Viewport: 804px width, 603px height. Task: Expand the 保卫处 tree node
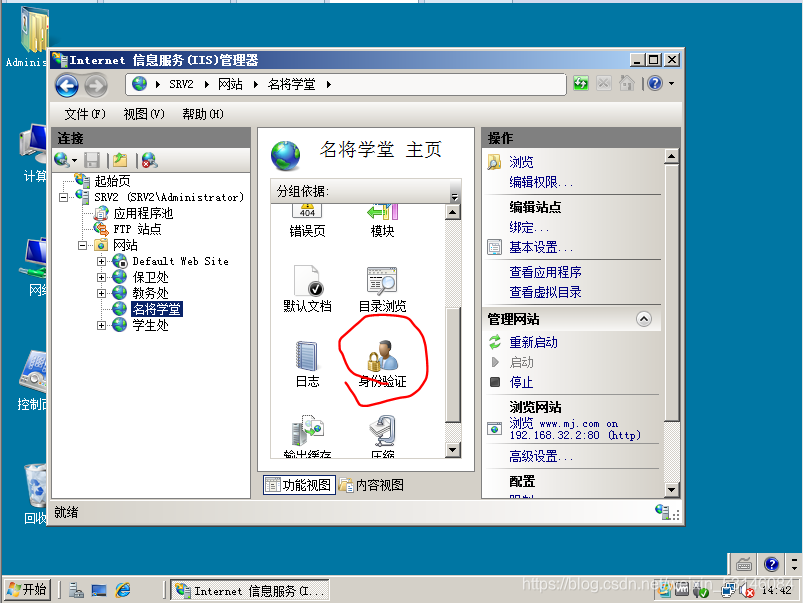click(102, 277)
